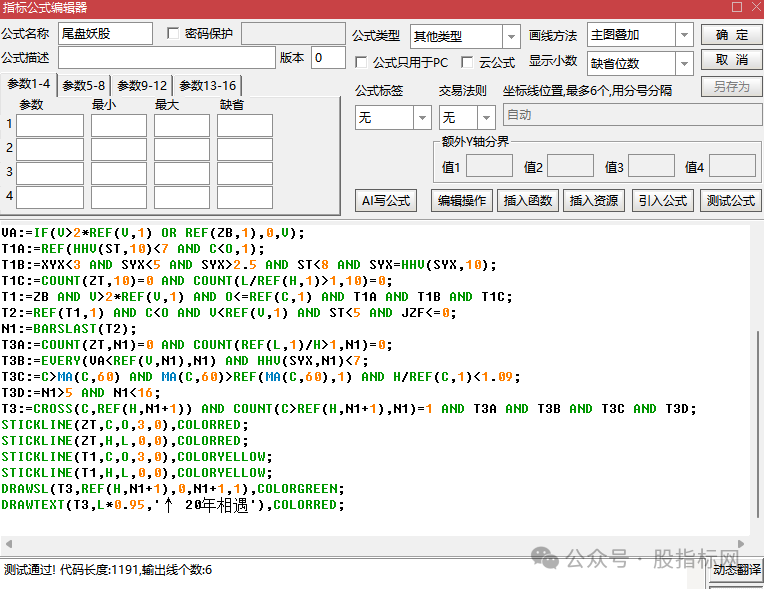Click the 坐标线位置 自动 input field
Viewport: 764px width, 589px height.
tap(632, 115)
